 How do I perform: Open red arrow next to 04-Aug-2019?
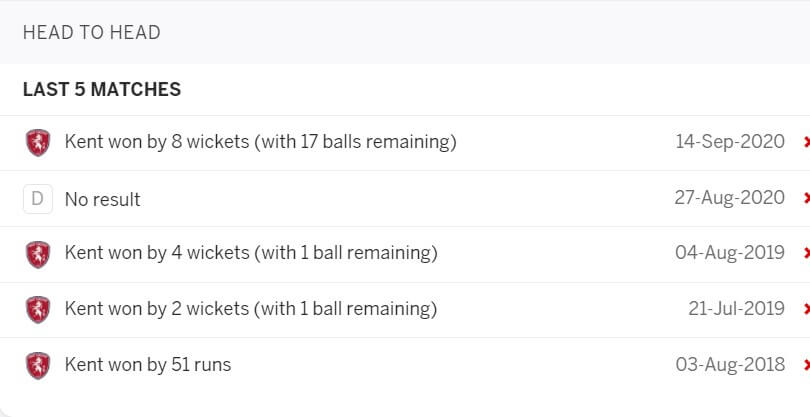(806, 253)
